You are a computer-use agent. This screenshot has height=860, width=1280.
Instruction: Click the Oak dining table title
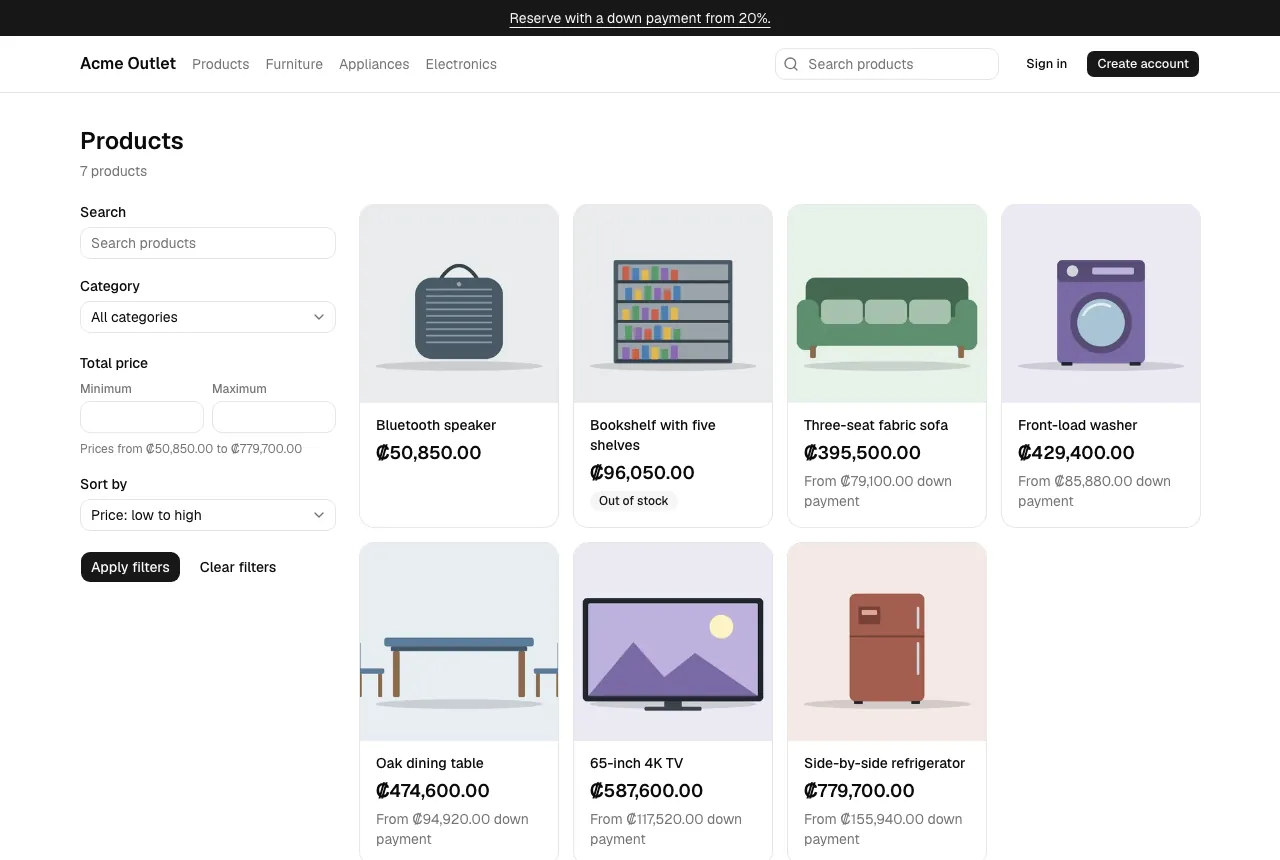tap(430, 763)
